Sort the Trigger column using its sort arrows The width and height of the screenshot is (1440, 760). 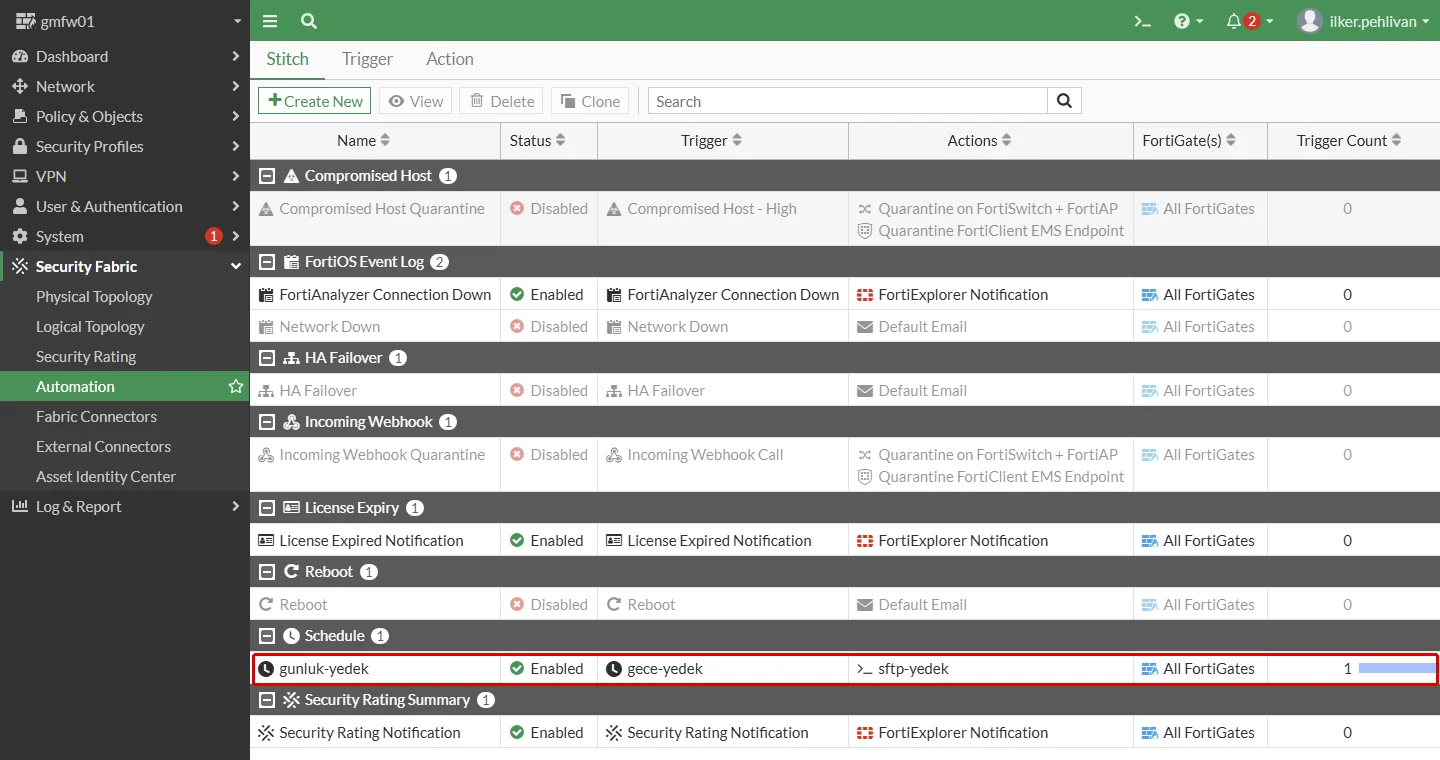pos(737,141)
